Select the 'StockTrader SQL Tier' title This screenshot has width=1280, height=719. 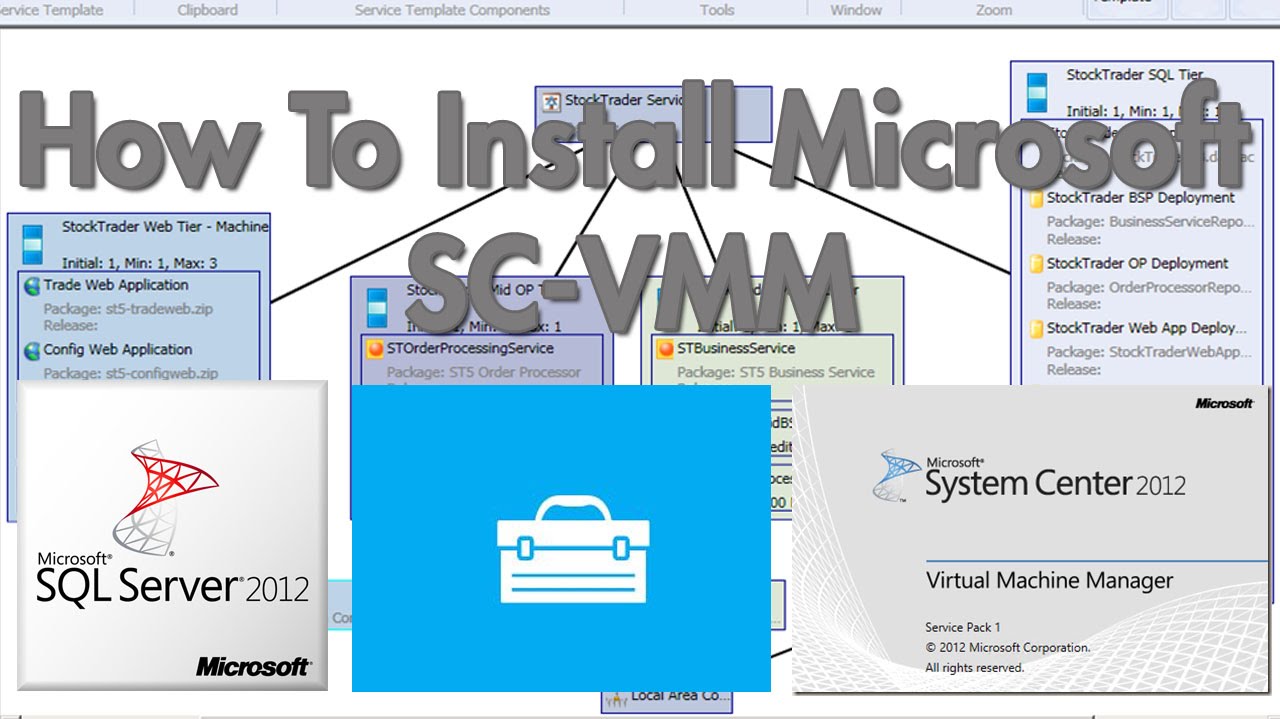1135,74
